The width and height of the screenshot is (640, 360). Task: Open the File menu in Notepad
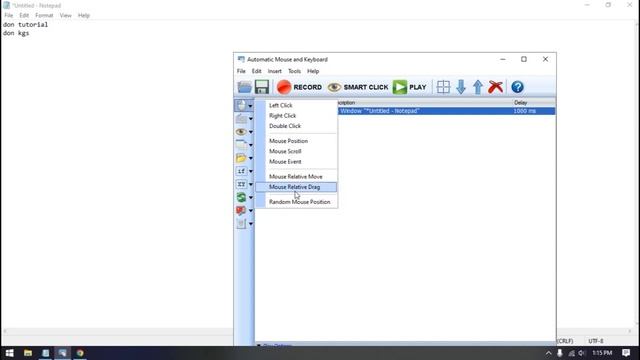pos(9,16)
